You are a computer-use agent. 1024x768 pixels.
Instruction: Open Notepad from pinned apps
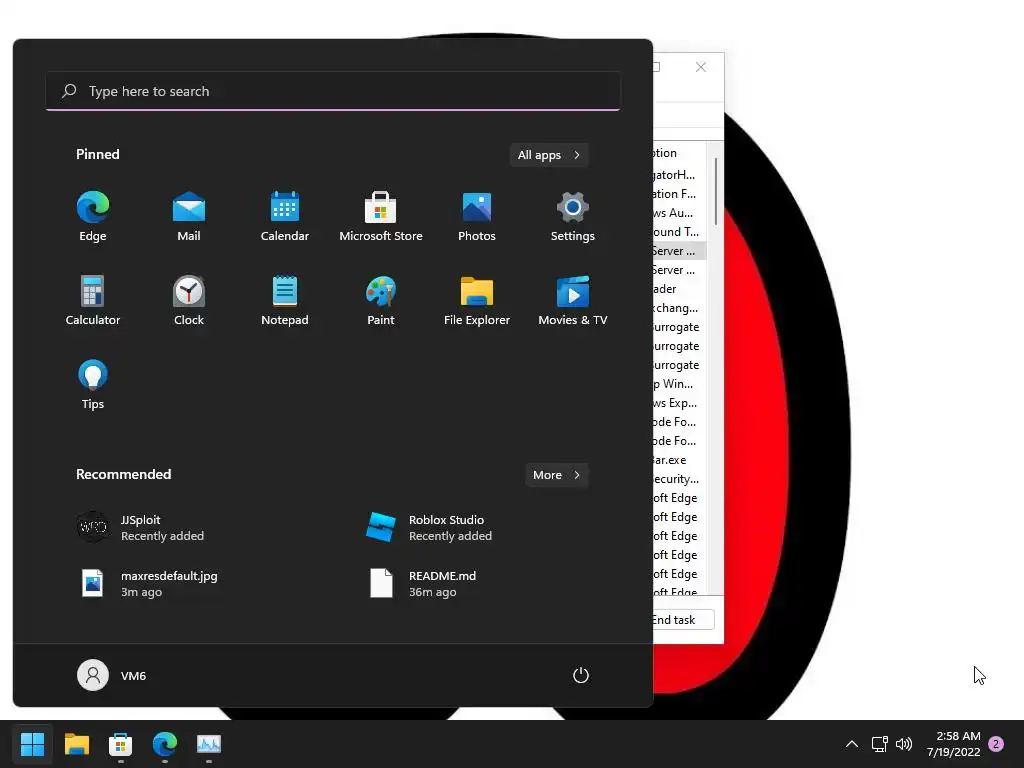pos(285,300)
